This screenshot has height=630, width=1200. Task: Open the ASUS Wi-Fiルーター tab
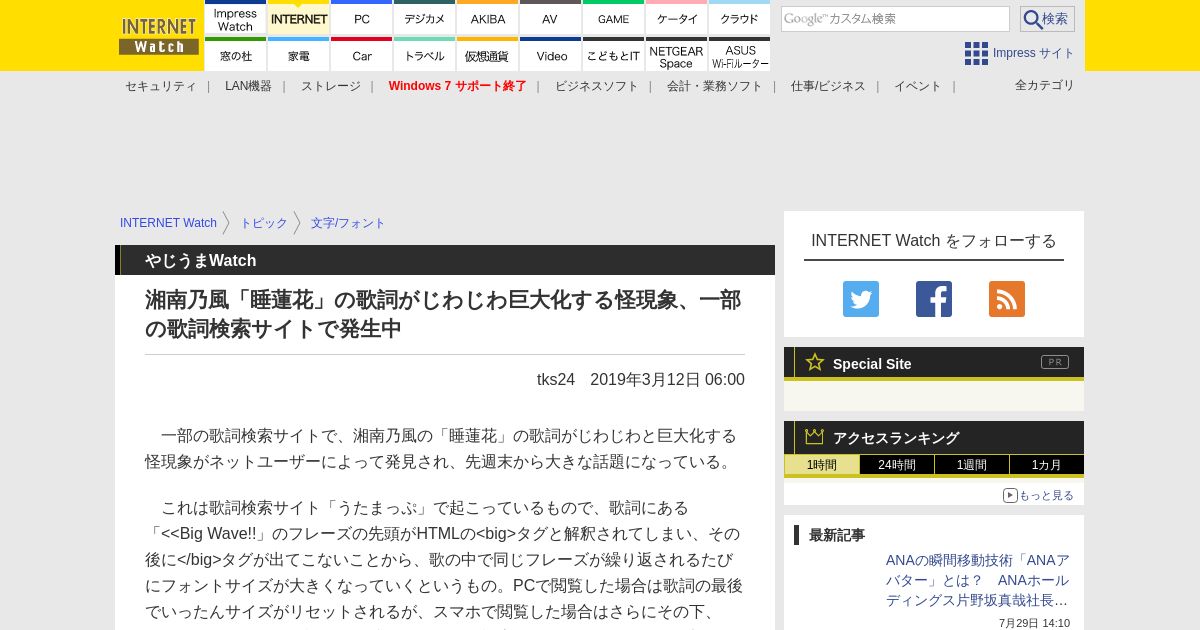[x=740, y=55]
